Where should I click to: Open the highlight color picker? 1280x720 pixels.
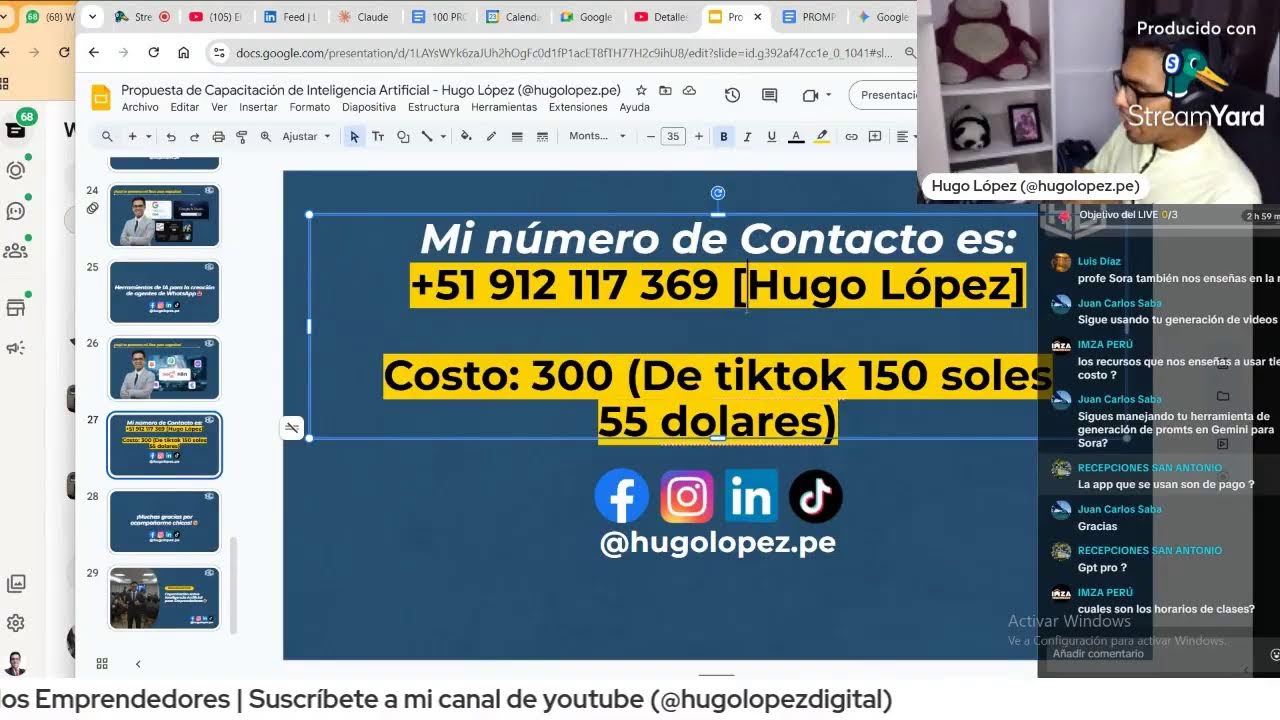click(821, 136)
